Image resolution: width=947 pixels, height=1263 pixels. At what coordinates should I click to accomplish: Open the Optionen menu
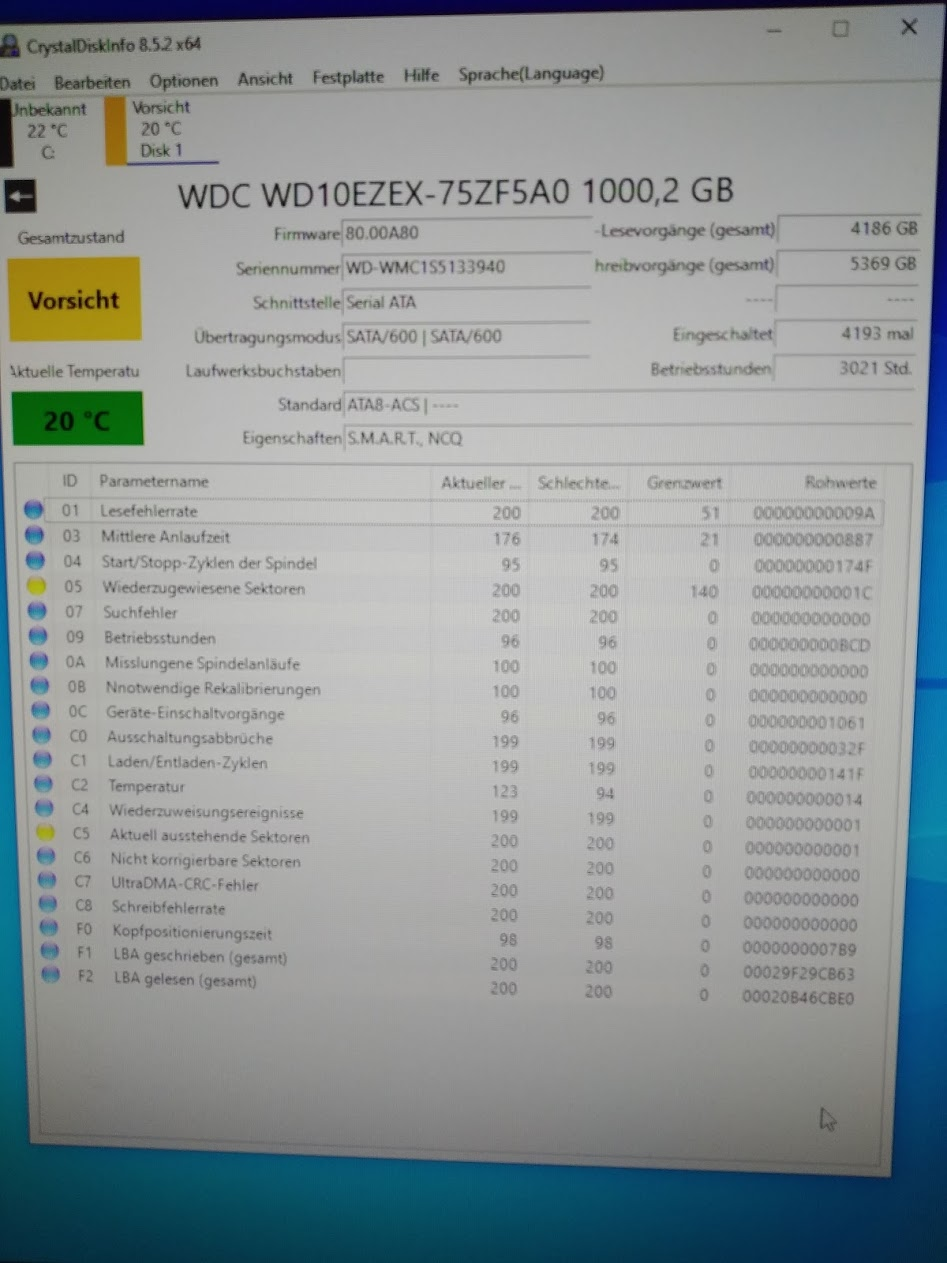pyautogui.click(x=184, y=81)
